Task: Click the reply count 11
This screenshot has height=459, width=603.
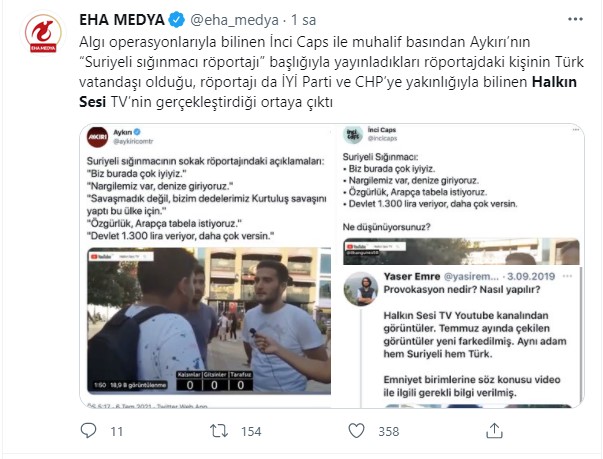Action: [x=117, y=431]
